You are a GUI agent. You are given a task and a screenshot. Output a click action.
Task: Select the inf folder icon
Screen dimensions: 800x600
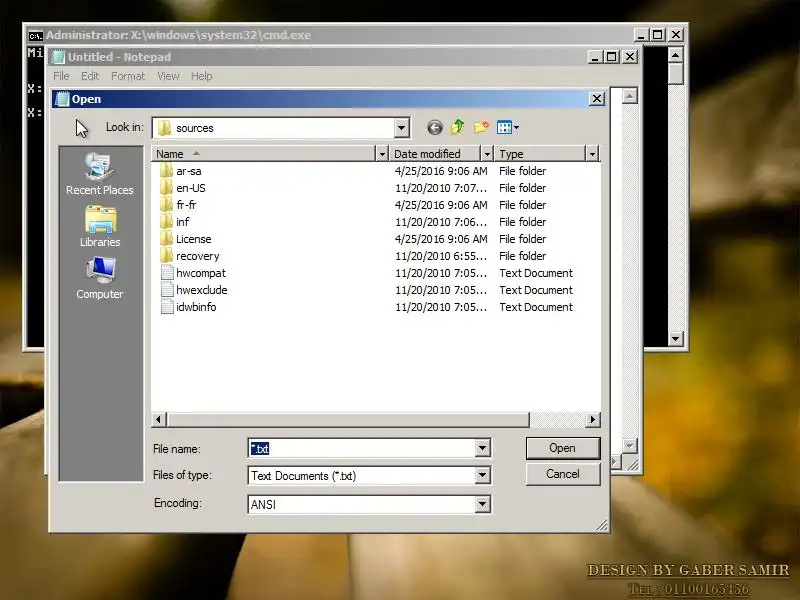166,222
